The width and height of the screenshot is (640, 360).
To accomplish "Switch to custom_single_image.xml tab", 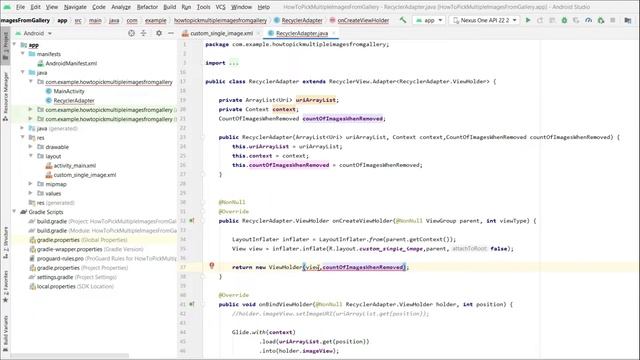I will pos(221,33).
